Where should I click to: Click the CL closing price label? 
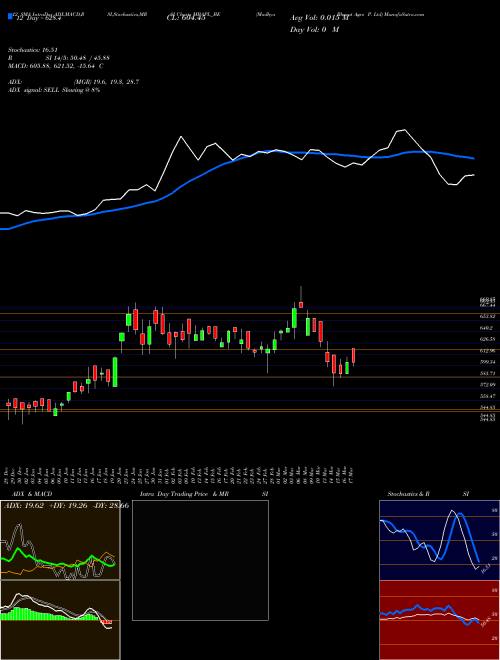[x=186, y=18]
